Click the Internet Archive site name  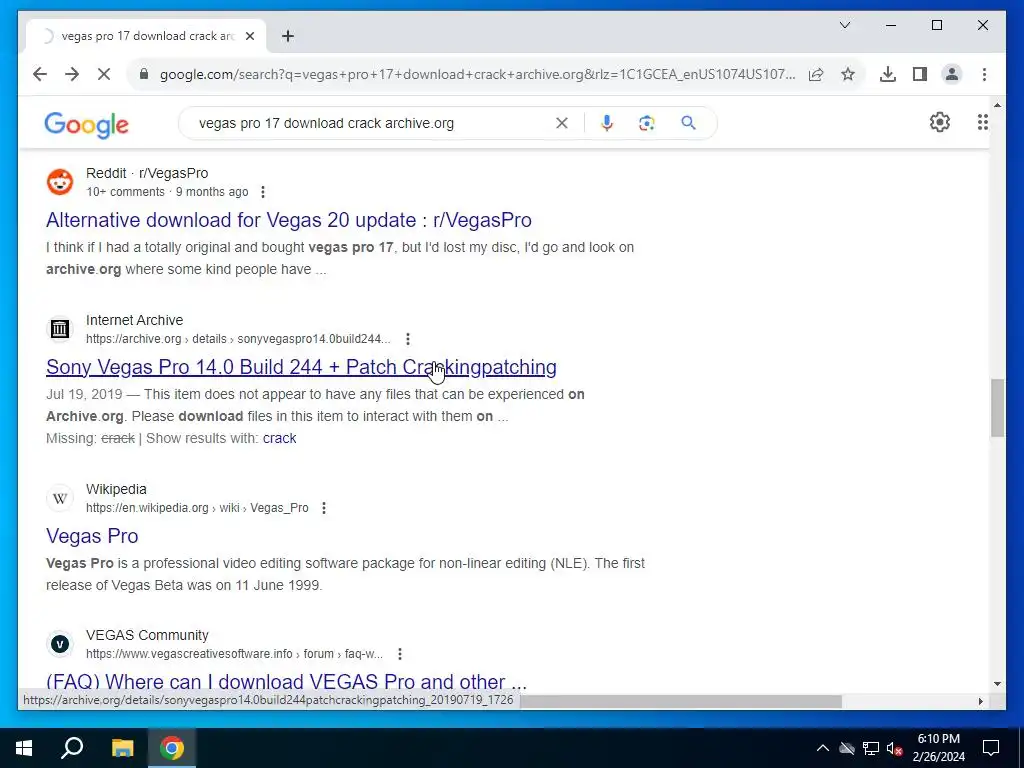tap(135, 320)
